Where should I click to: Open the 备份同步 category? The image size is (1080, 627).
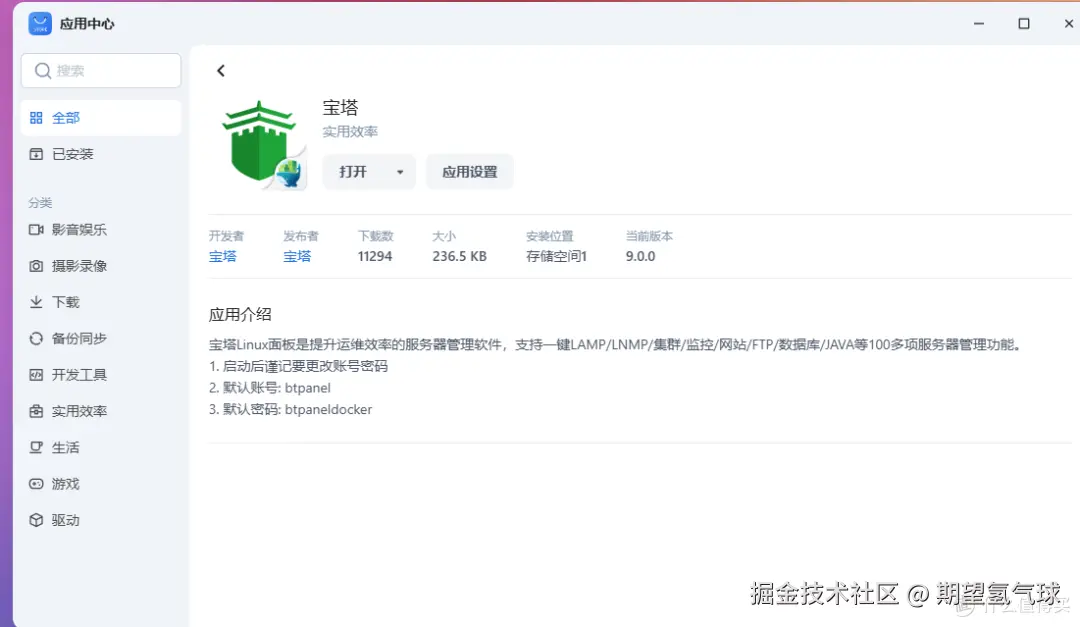(101, 338)
